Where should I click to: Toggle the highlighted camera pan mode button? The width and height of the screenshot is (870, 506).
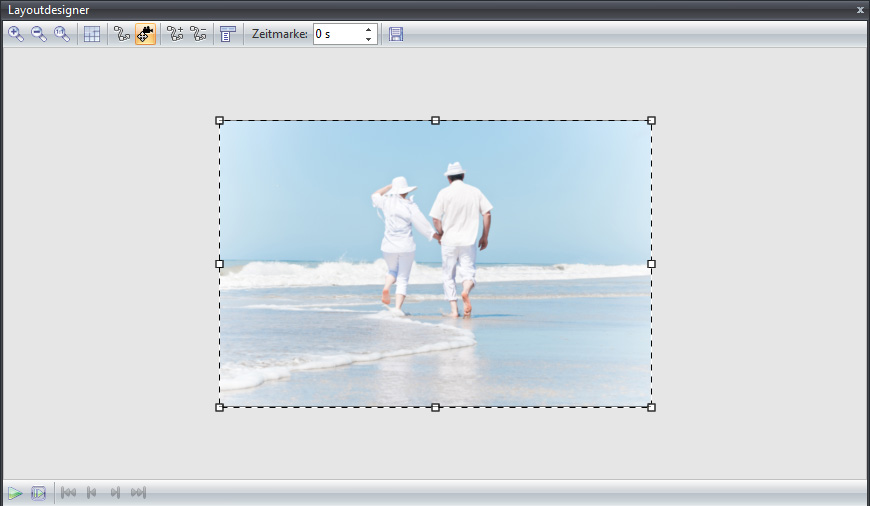(x=146, y=34)
